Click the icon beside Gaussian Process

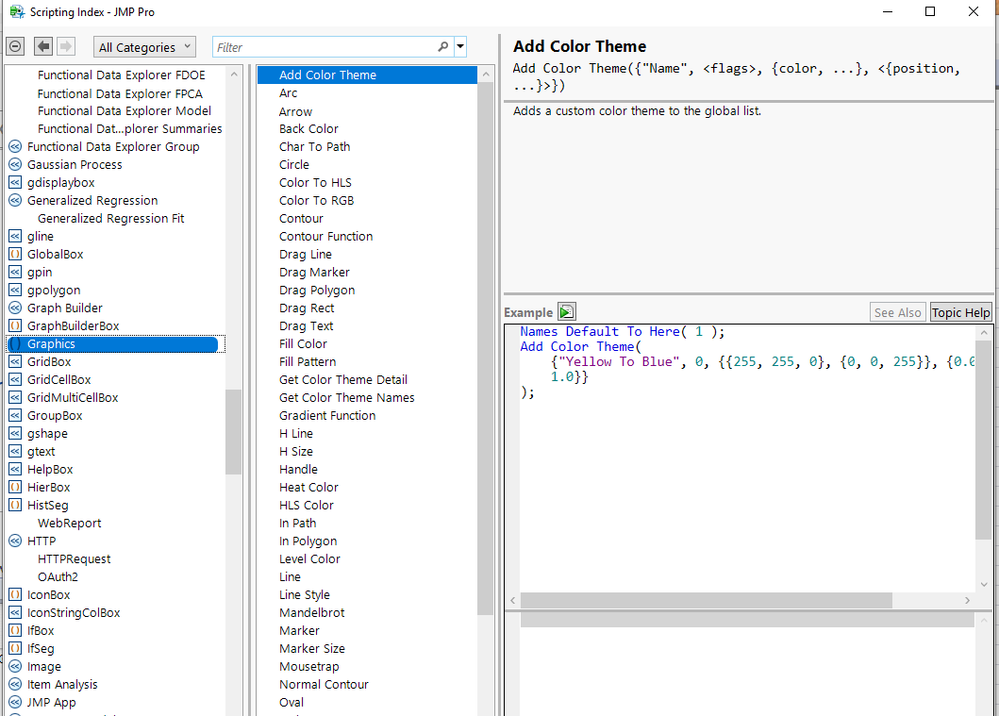(x=15, y=164)
